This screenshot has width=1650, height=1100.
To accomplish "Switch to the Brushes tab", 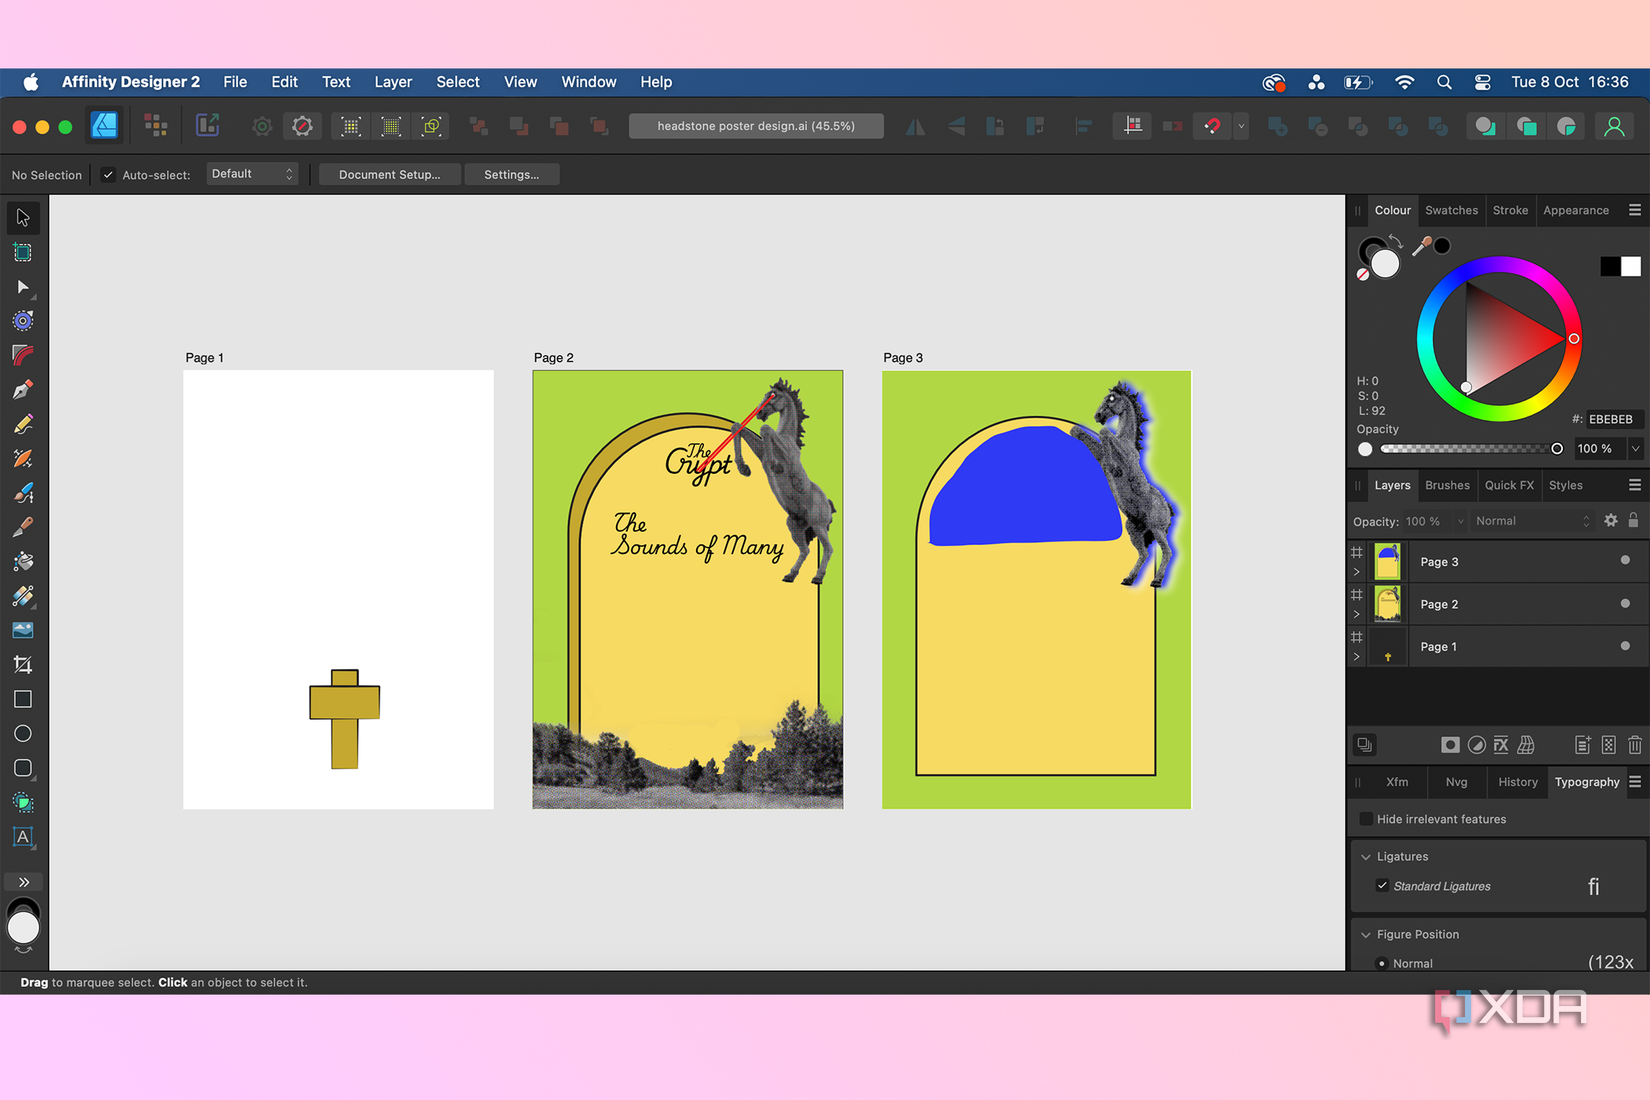I will [x=1447, y=485].
